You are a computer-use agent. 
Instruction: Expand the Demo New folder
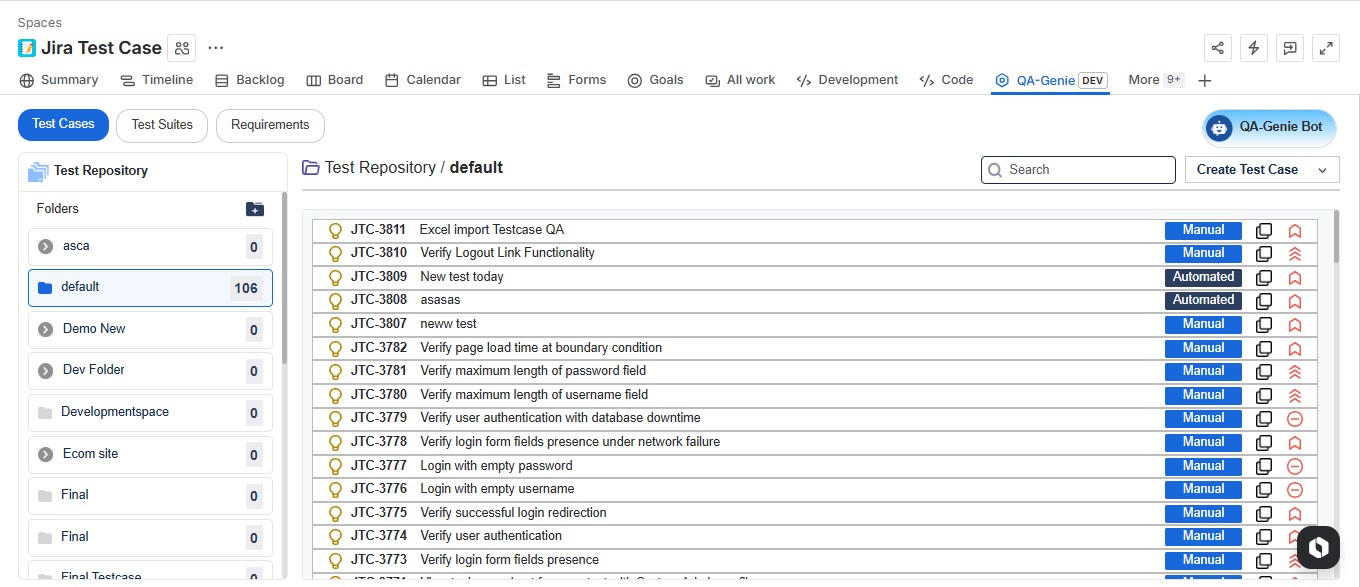[45, 329]
